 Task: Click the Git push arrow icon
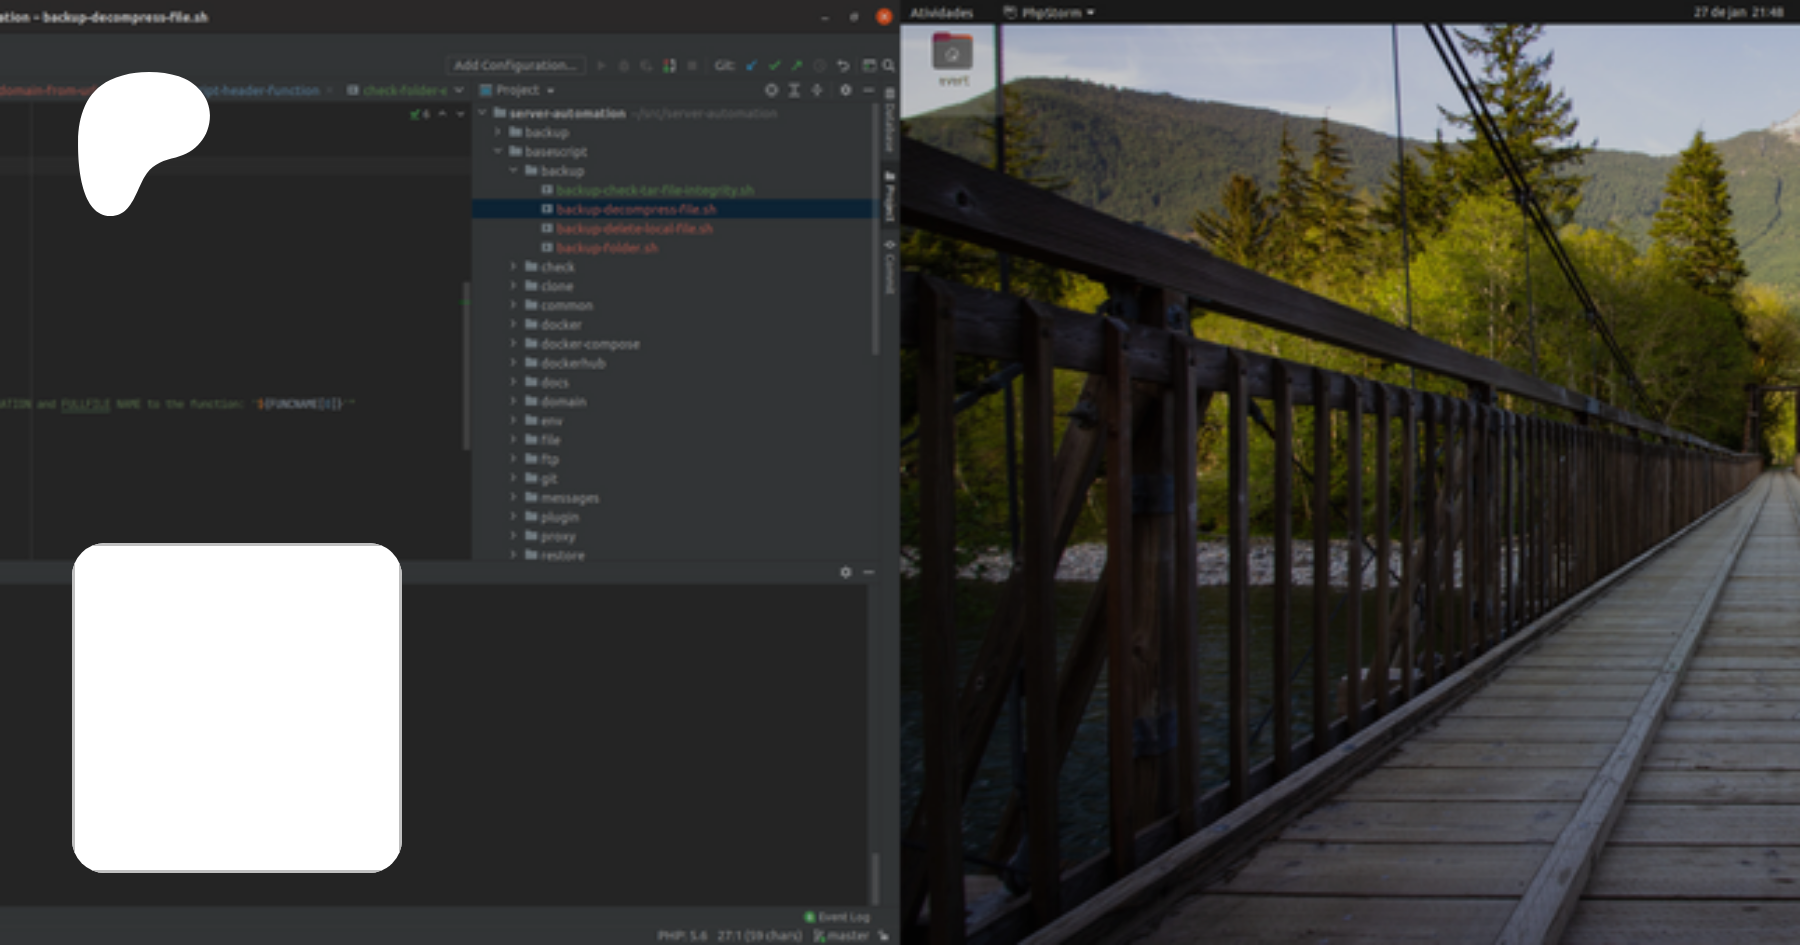pyautogui.click(x=796, y=65)
